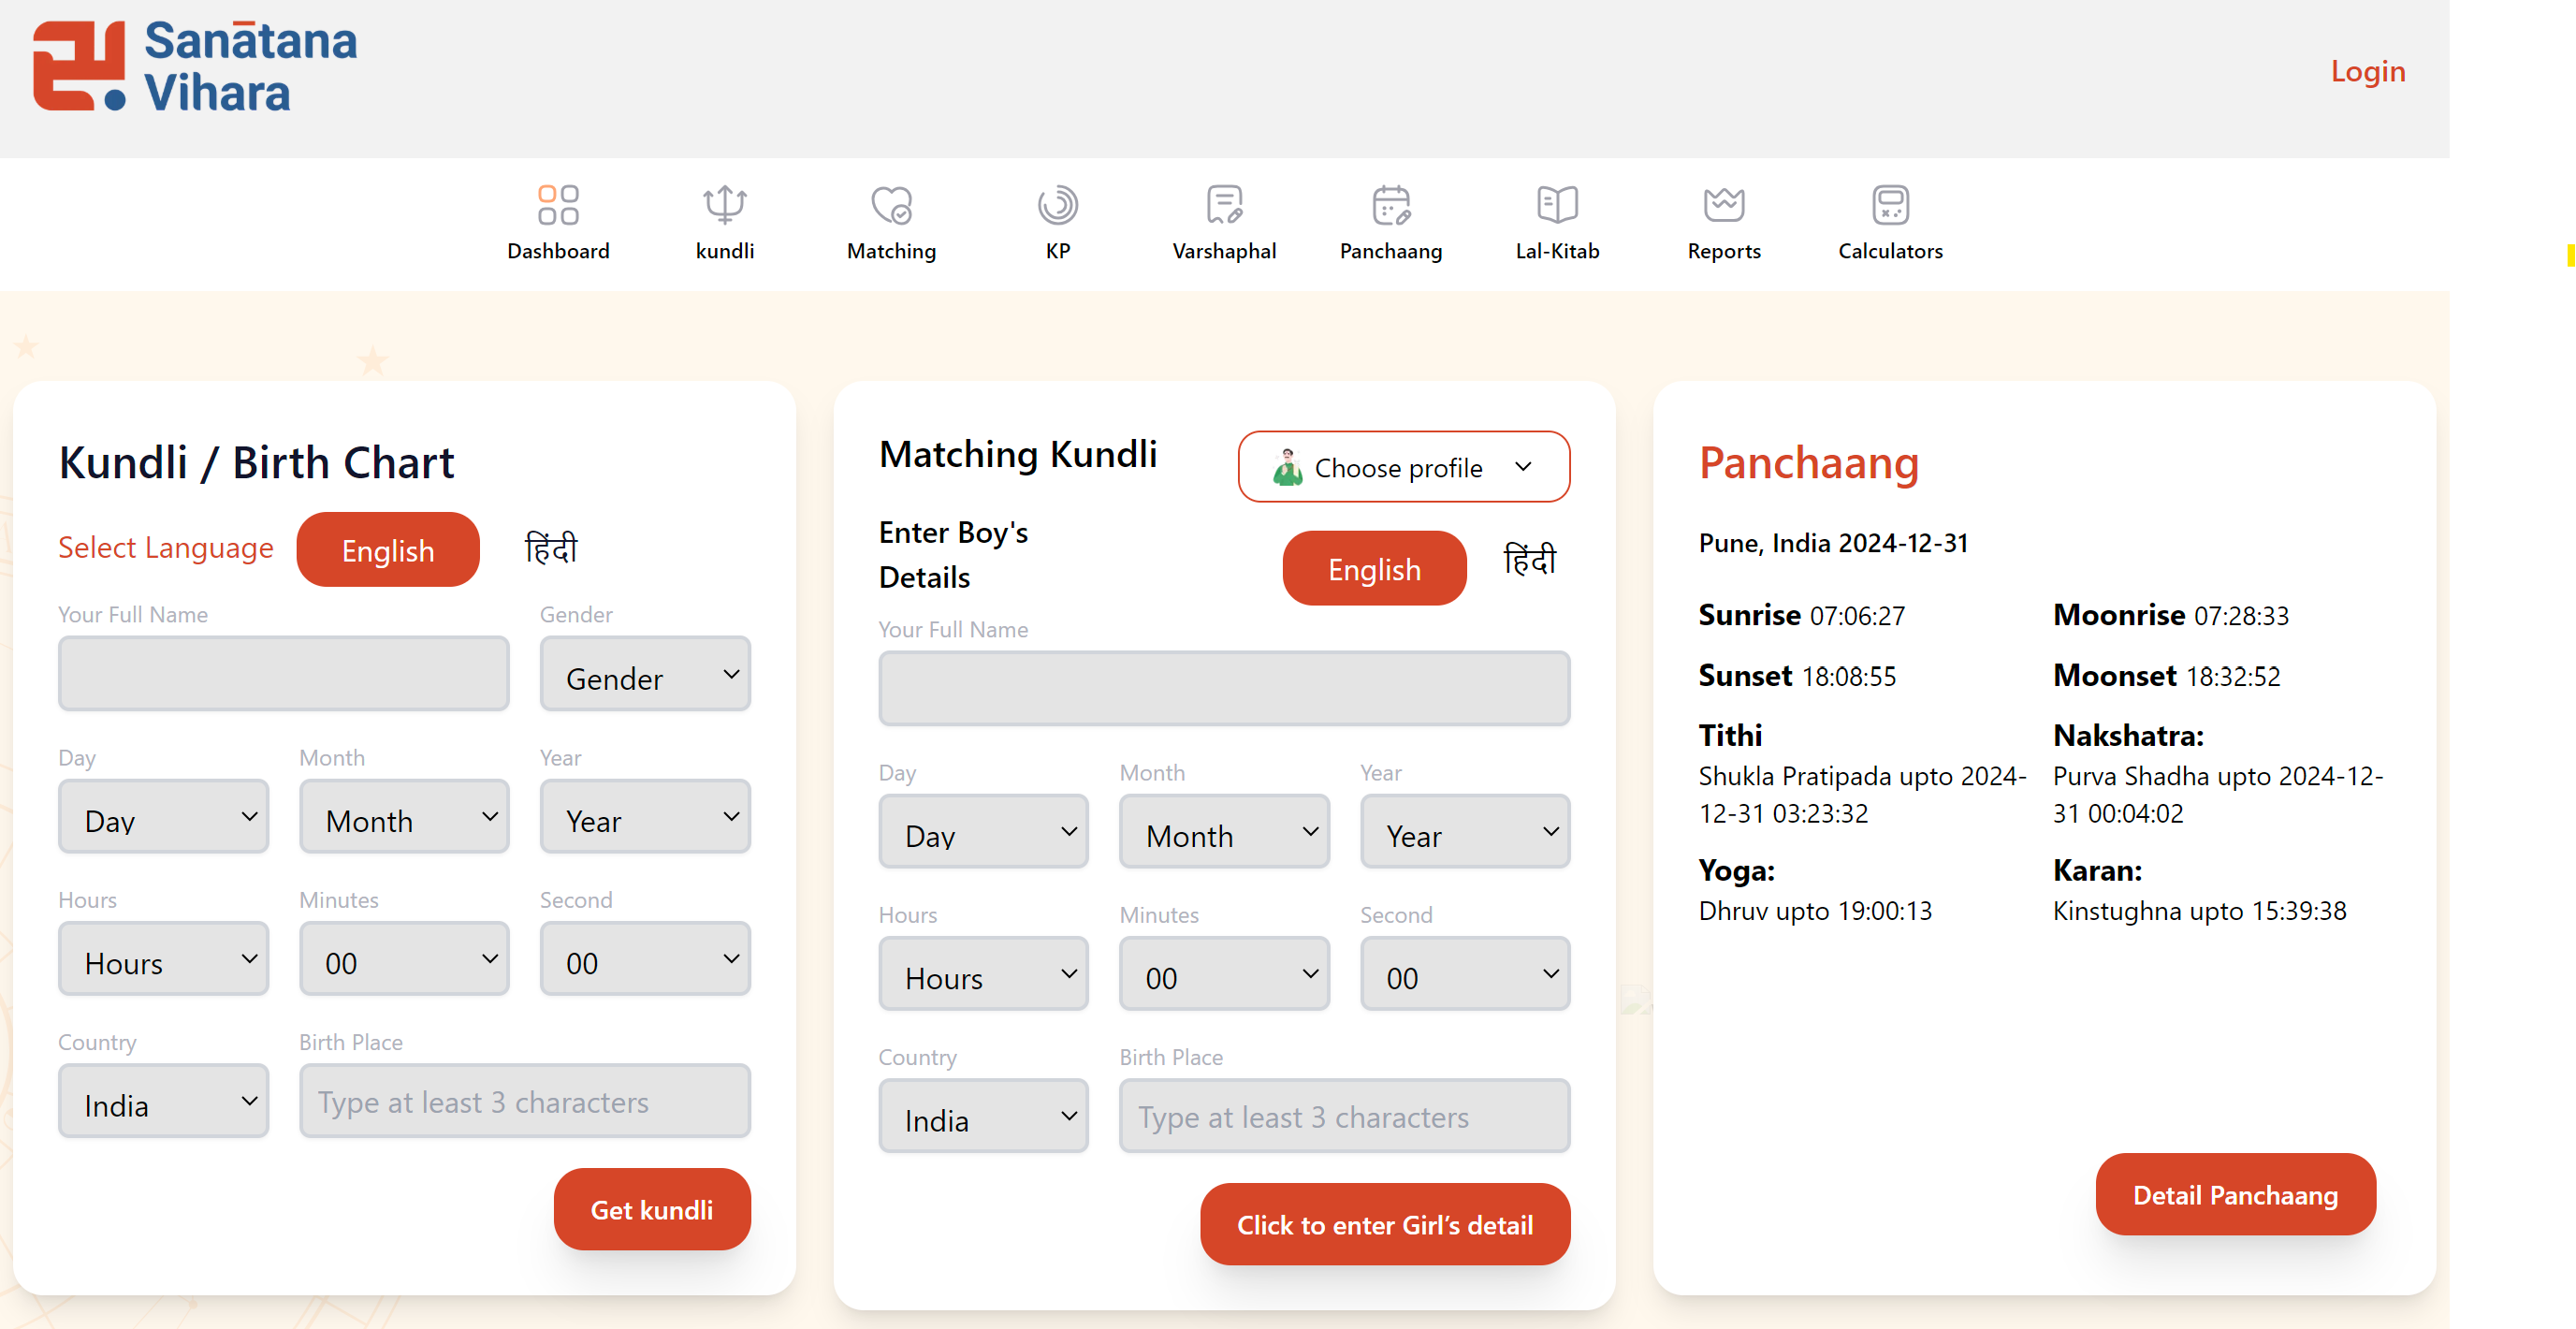The image size is (2576, 1329).
Task: Expand Birth Chart Month dropdown
Action: (x=404, y=817)
